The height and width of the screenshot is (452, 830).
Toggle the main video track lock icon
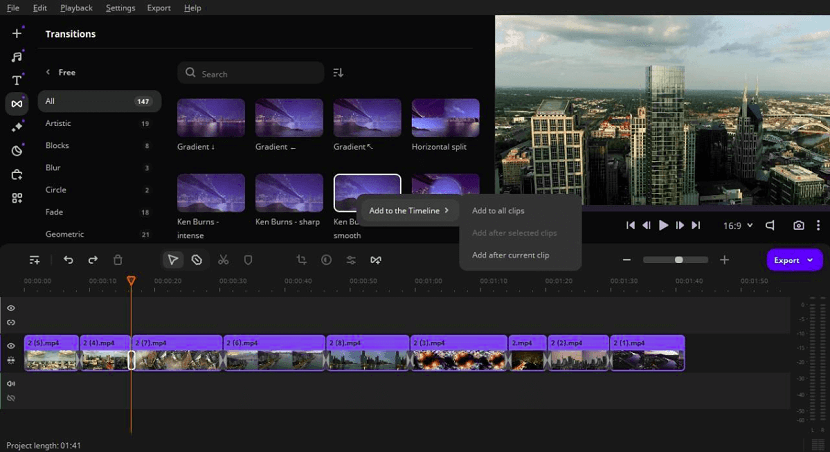pos(11,360)
